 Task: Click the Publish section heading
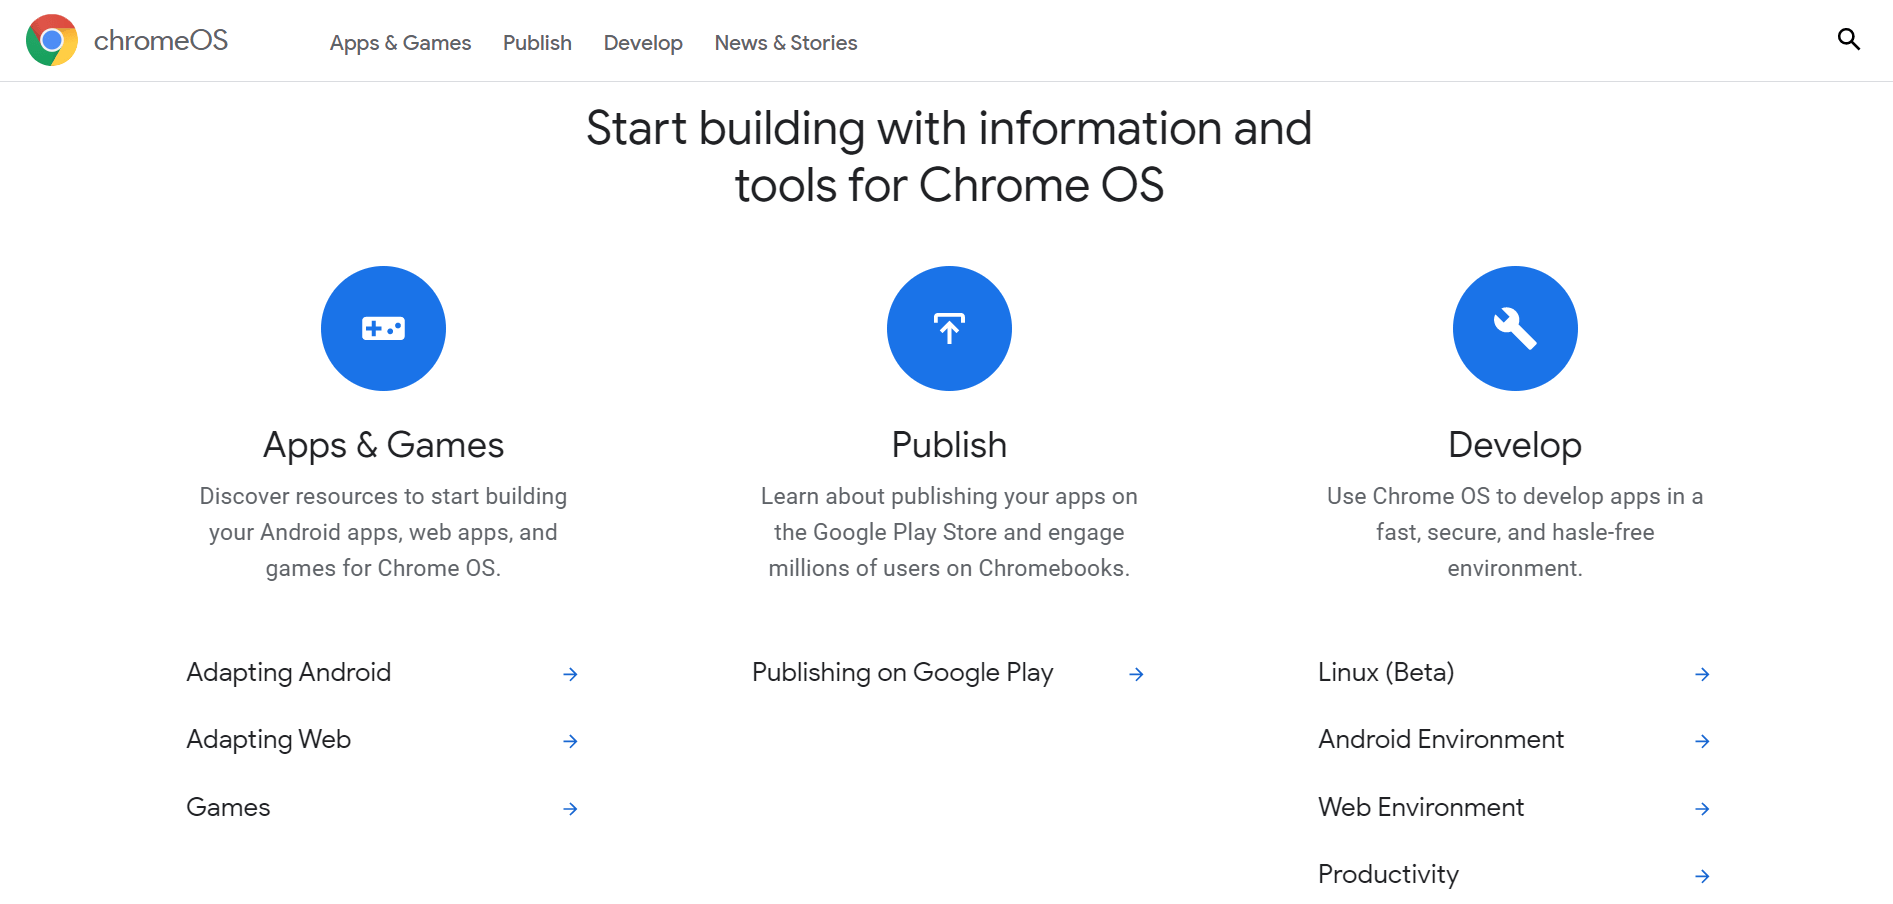949,445
